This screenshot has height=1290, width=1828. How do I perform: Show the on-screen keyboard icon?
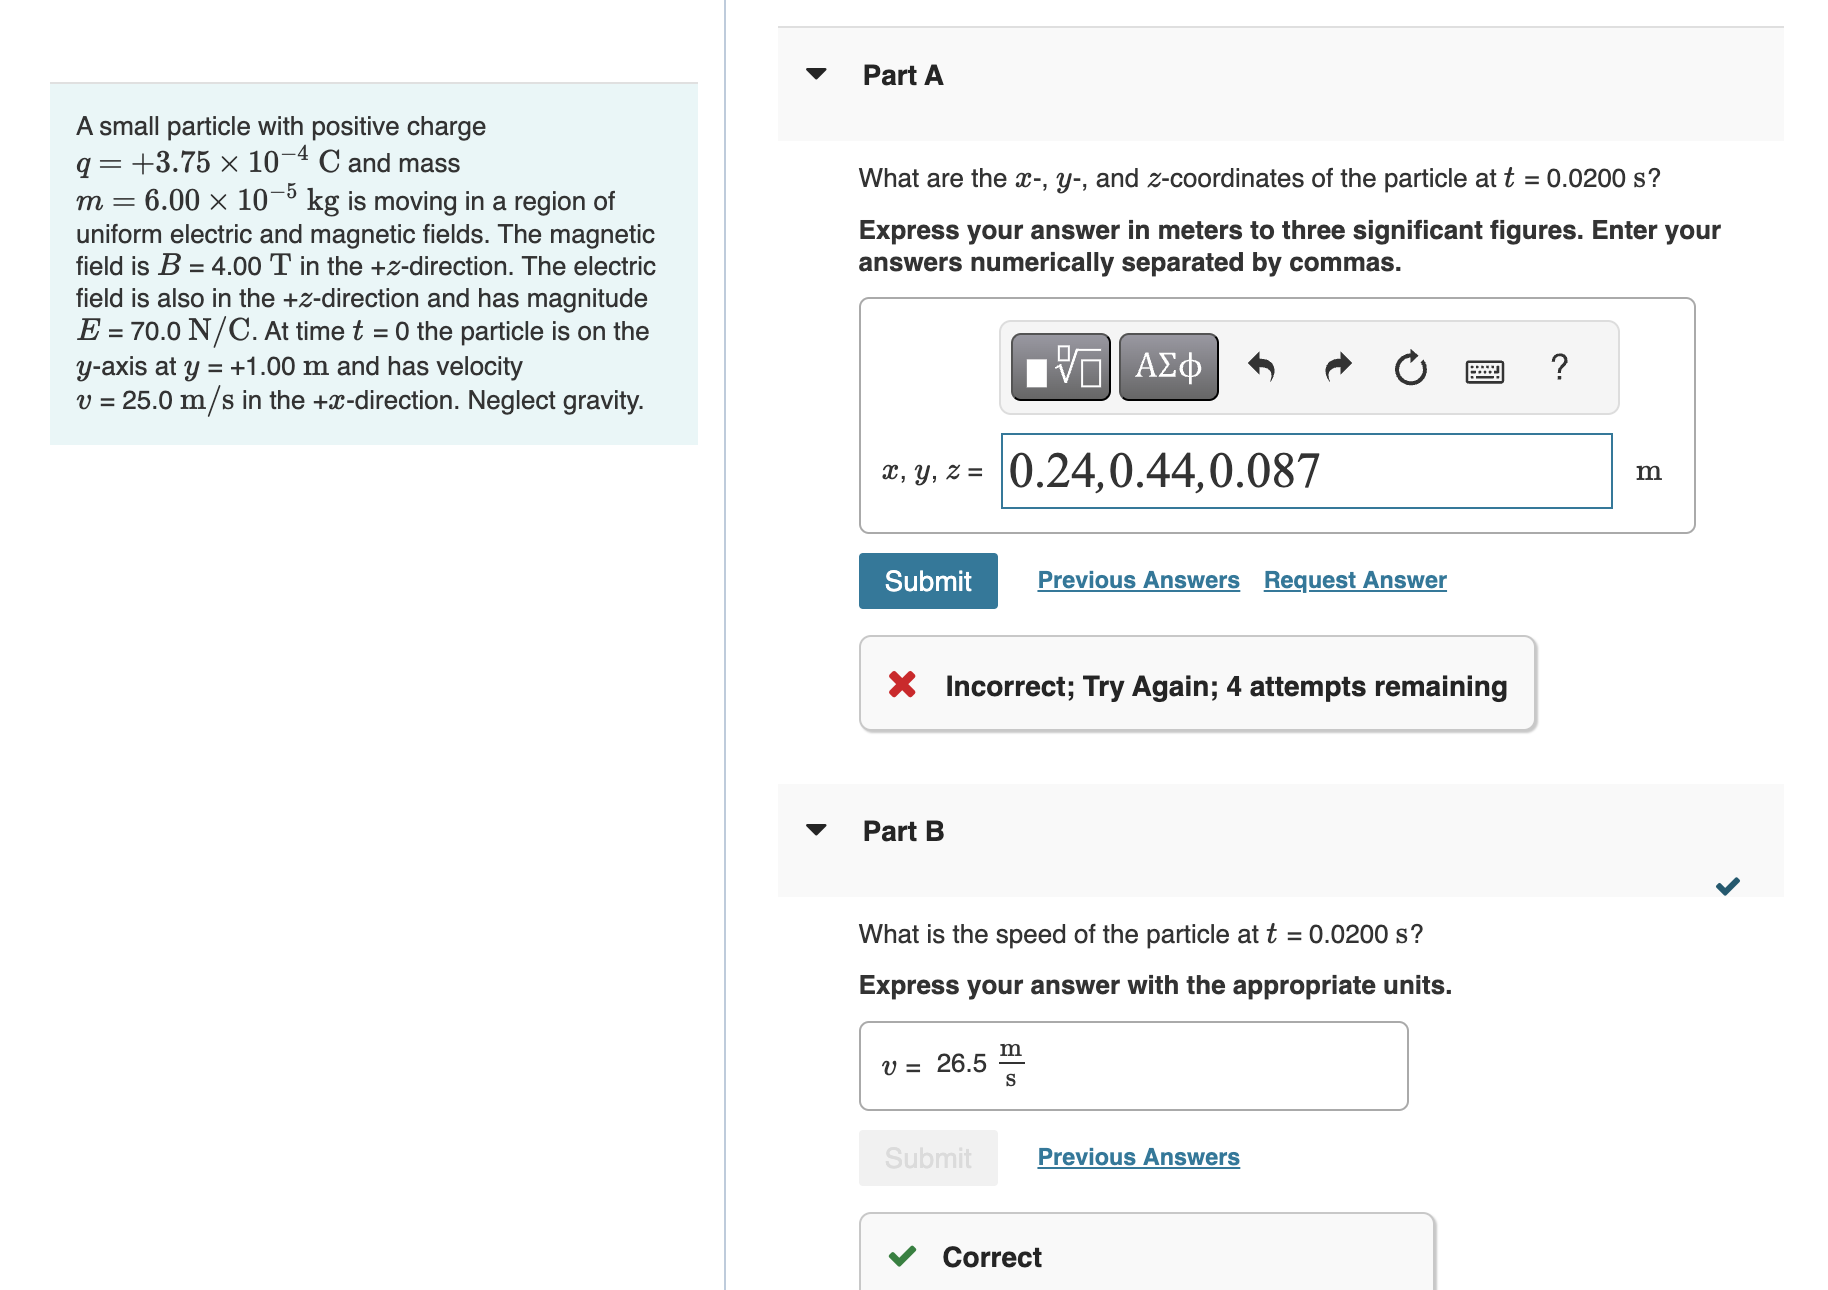coord(1484,369)
